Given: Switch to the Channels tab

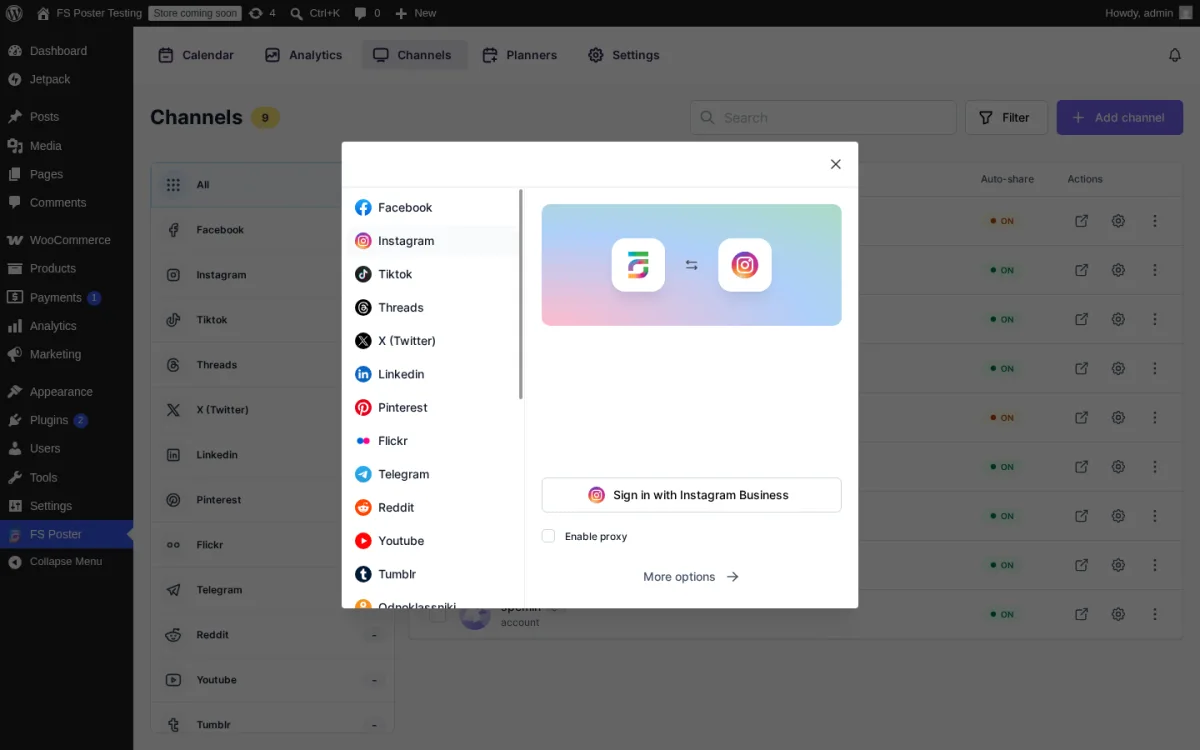Looking at the screenshot, I should (413, 55).
